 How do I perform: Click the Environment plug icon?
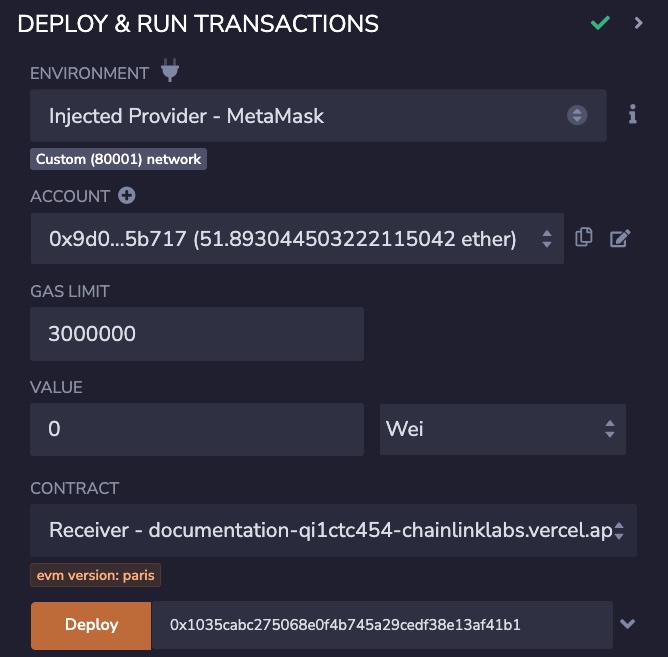tap(170, 70)
